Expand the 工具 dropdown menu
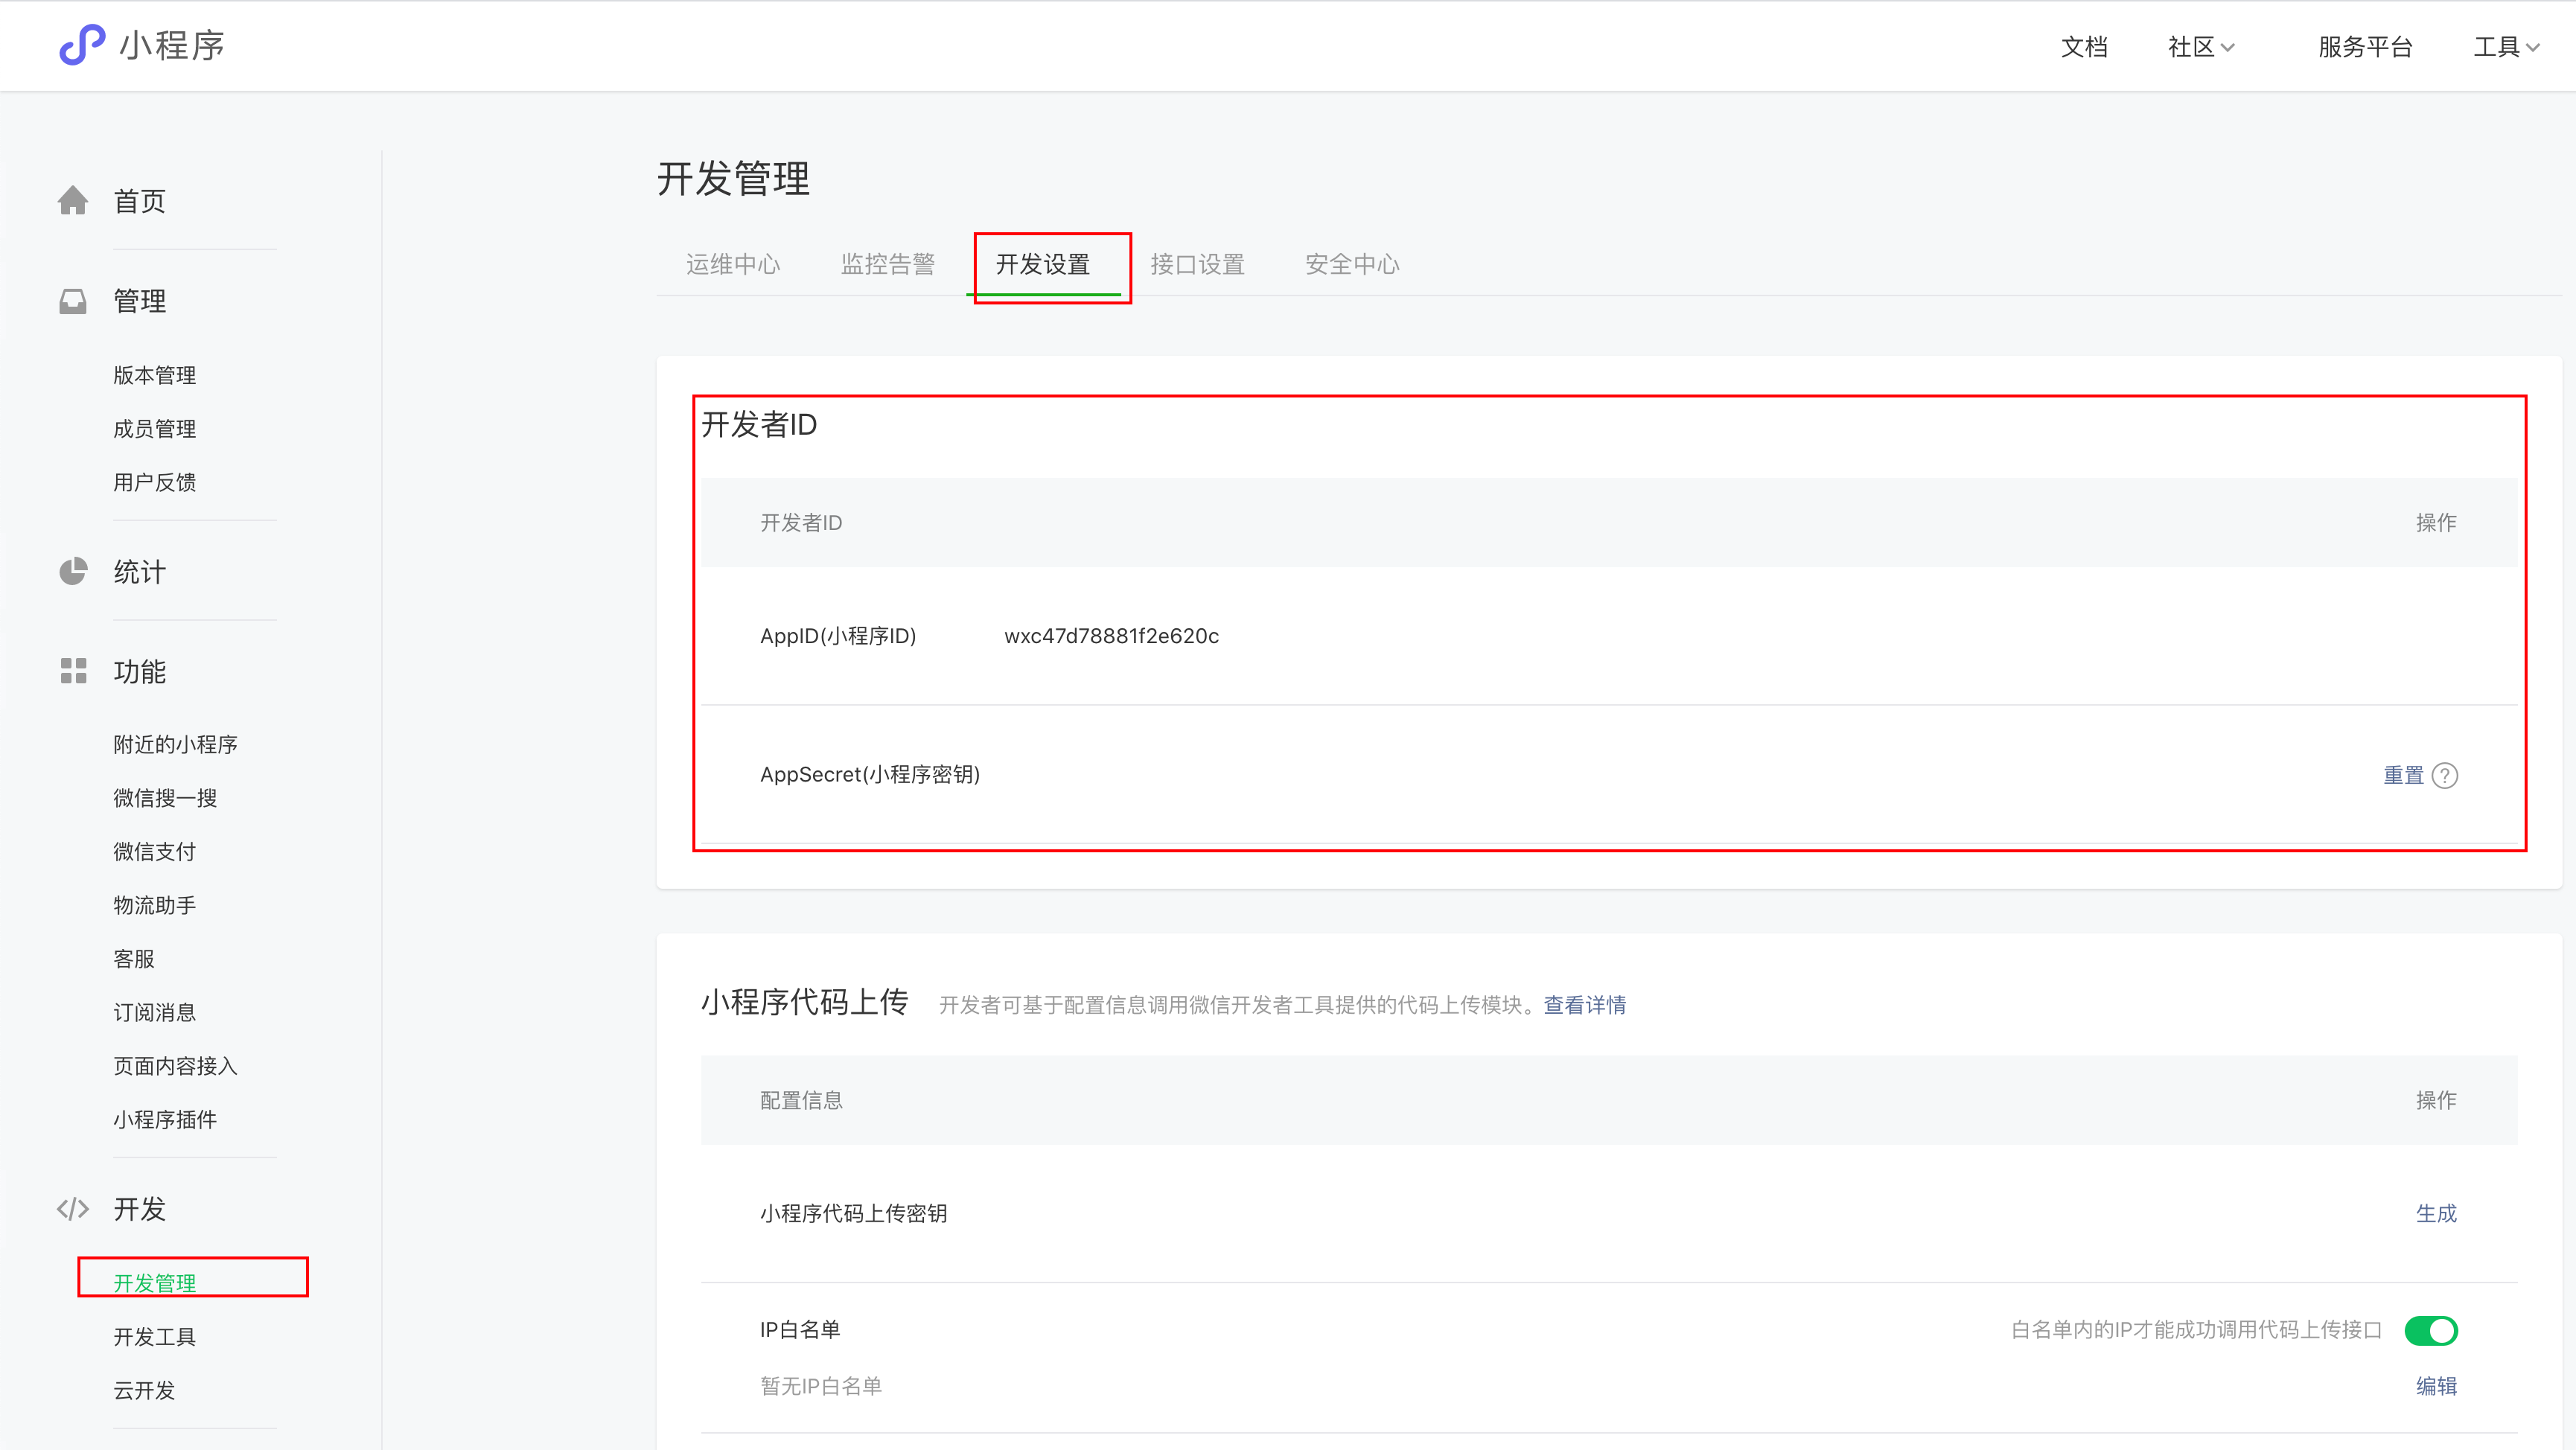Viewport: 2576px width, 1450px height. (2505, 47)
